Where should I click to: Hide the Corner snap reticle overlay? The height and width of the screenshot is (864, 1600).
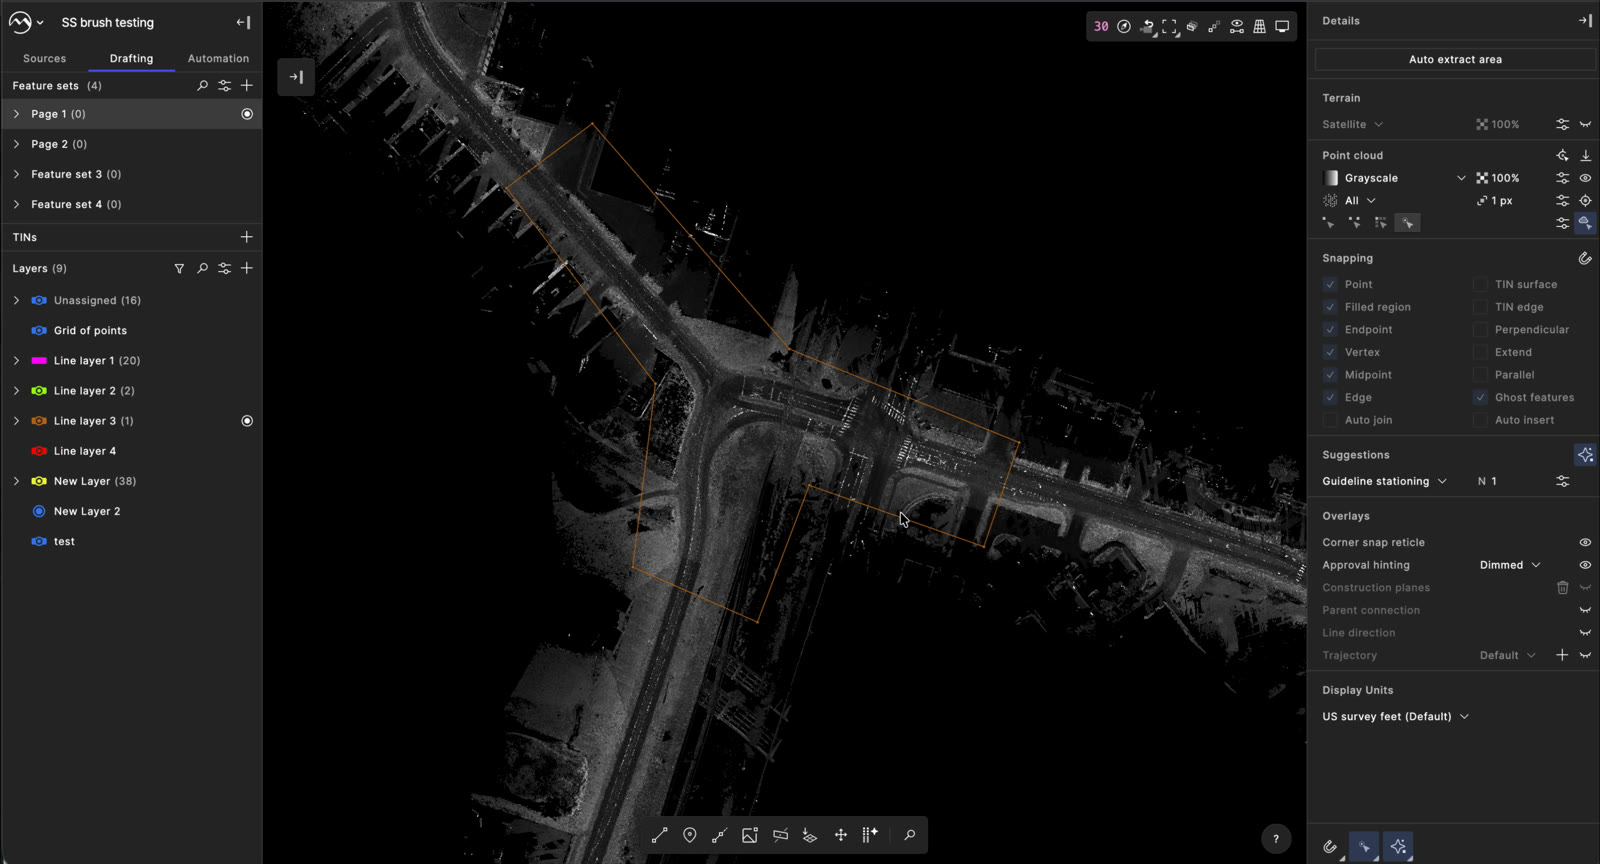(x=1585, y=542)
